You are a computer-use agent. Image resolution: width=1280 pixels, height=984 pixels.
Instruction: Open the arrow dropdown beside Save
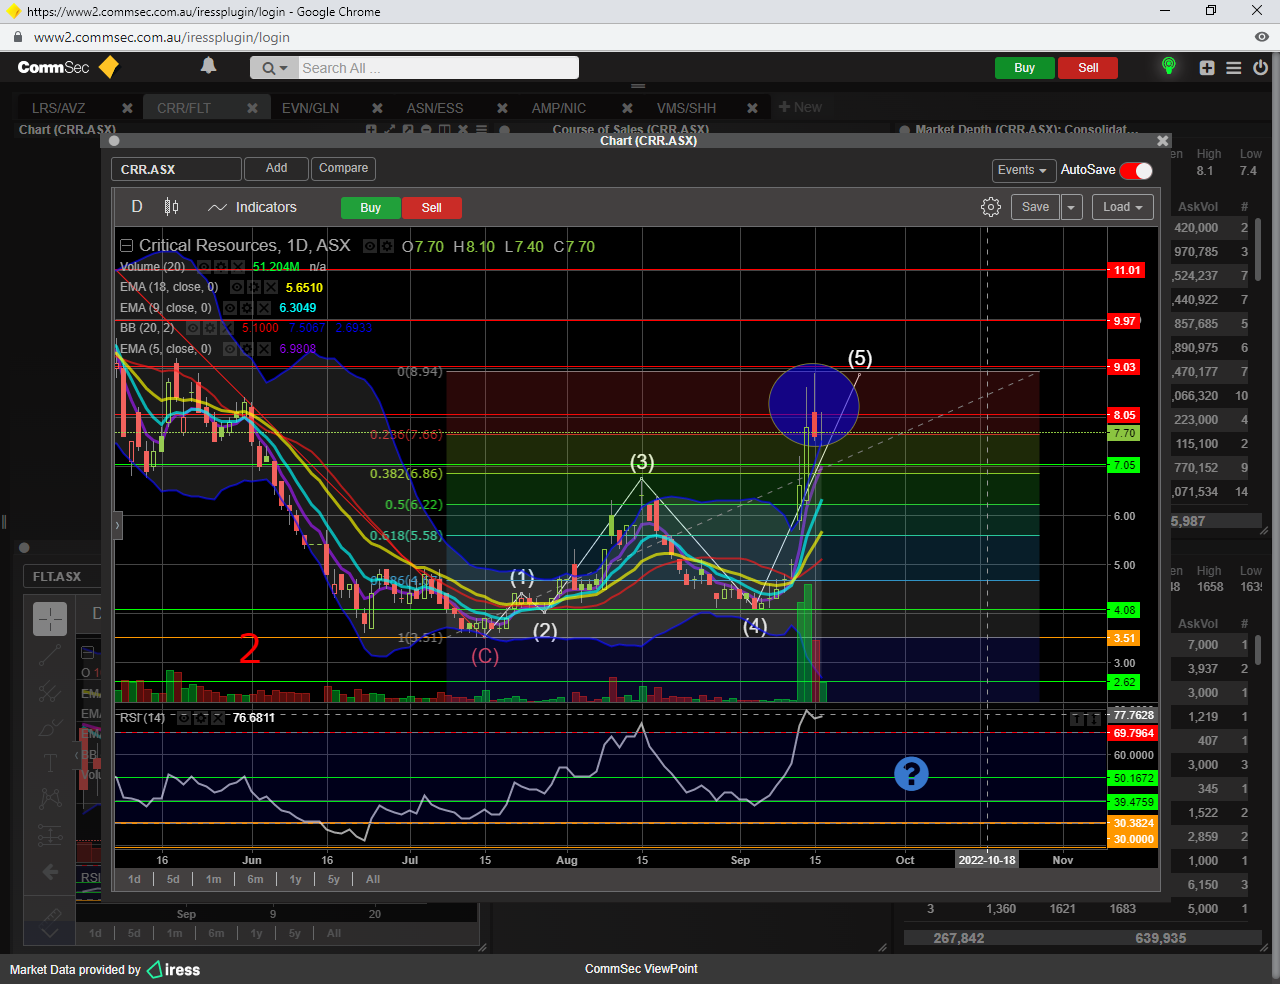(1071, 207)
